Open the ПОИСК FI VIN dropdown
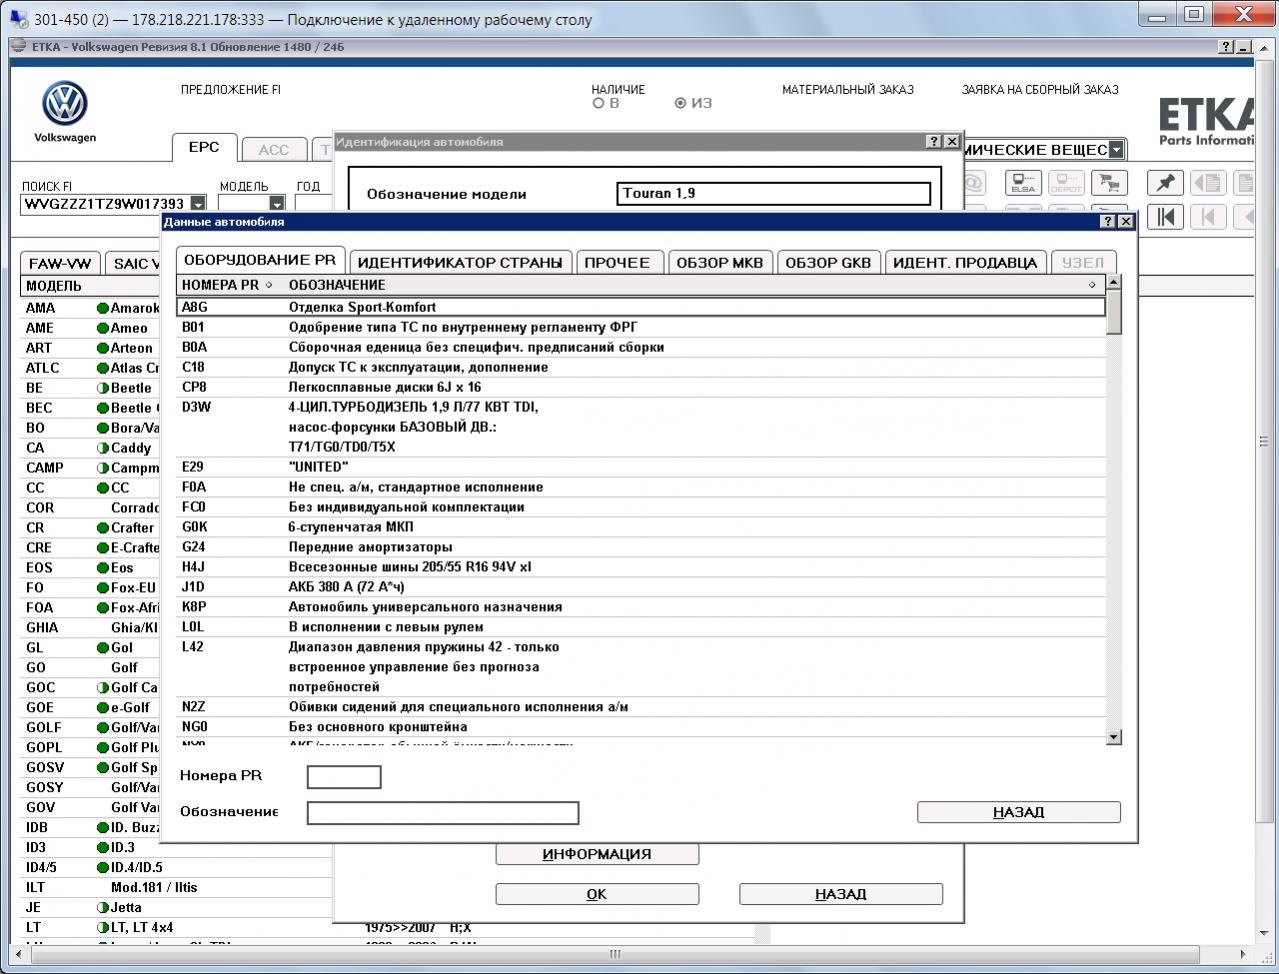Screen dimensions: 1279x974 (x=198, y=204)
